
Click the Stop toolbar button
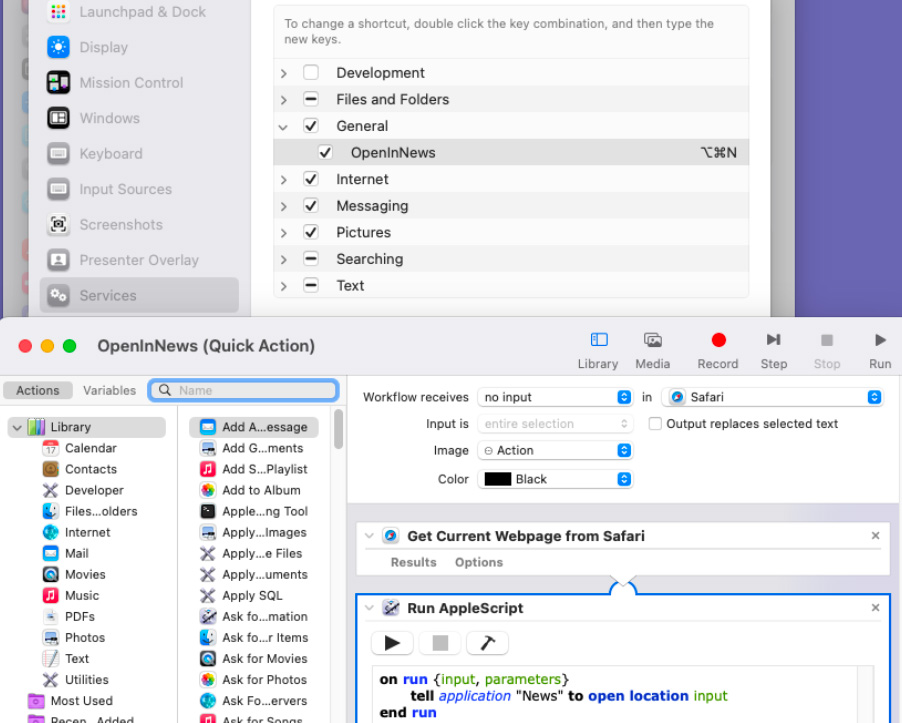[827, 350]
